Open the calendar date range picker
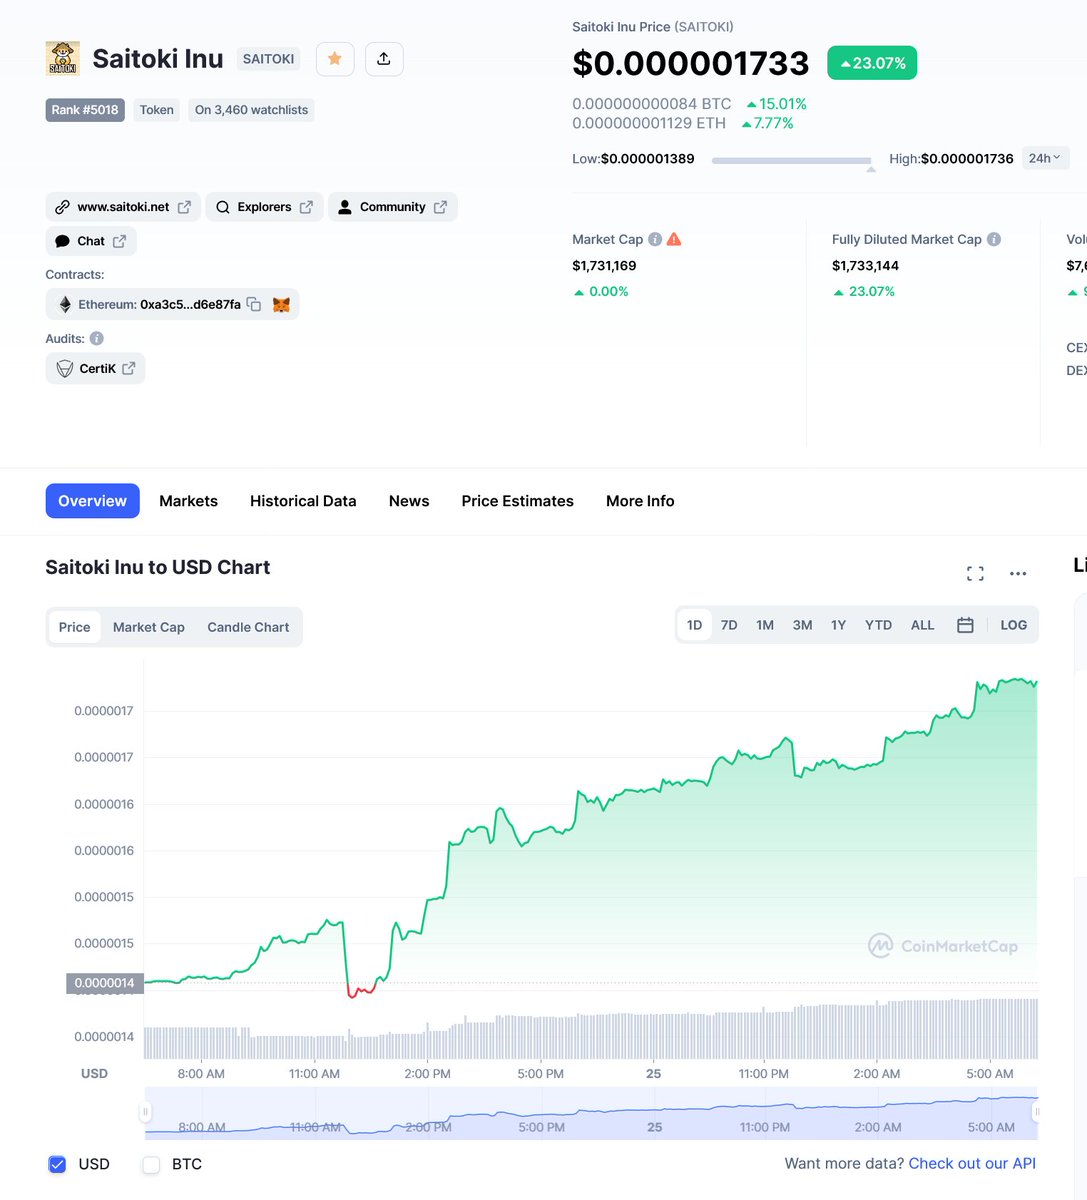Image resolution: width=1087 pixels, height=1200 pixels. (965, 625)
